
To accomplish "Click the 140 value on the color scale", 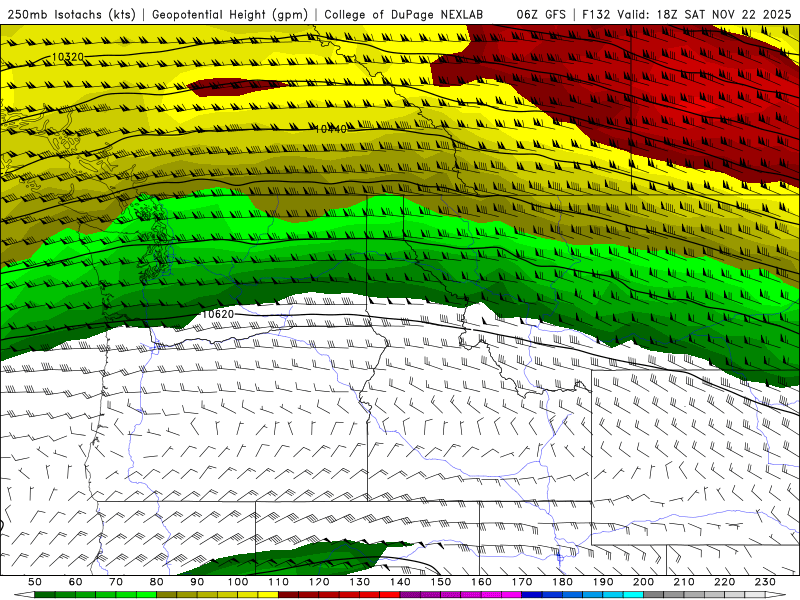I will pyautogui.click(x=401, y=582).
